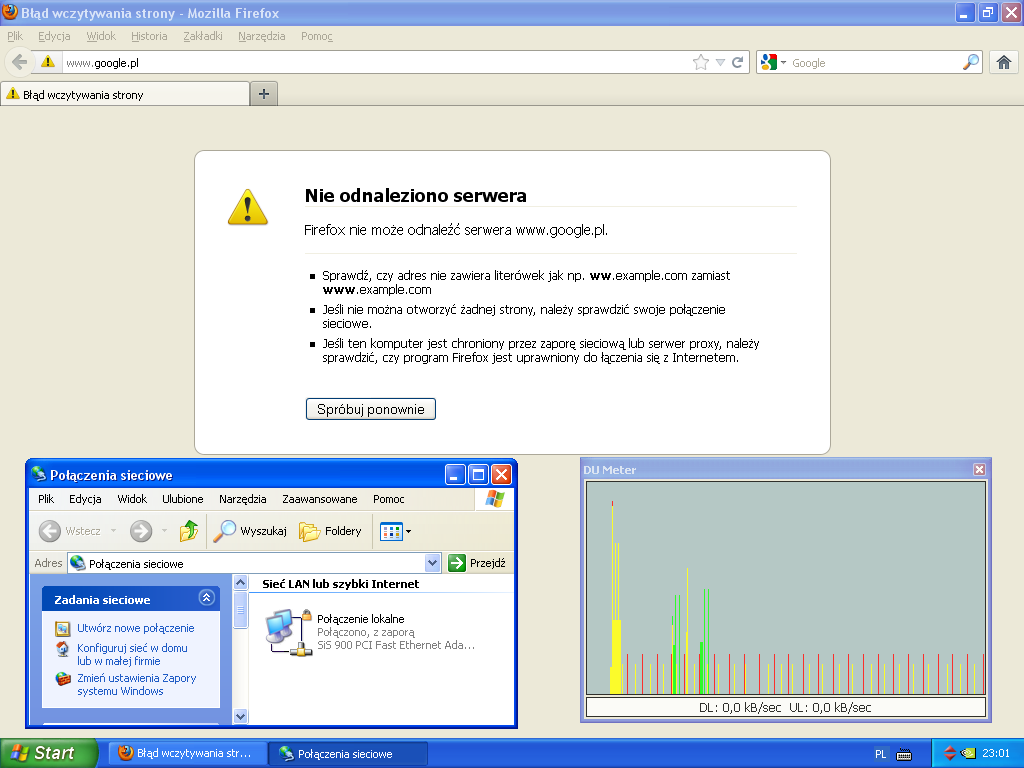Image resolution: width=1024 pixels, height=768 pixels.
Task: Click the magnifier search icon in Firefox search box
Action: click(971, 62)
